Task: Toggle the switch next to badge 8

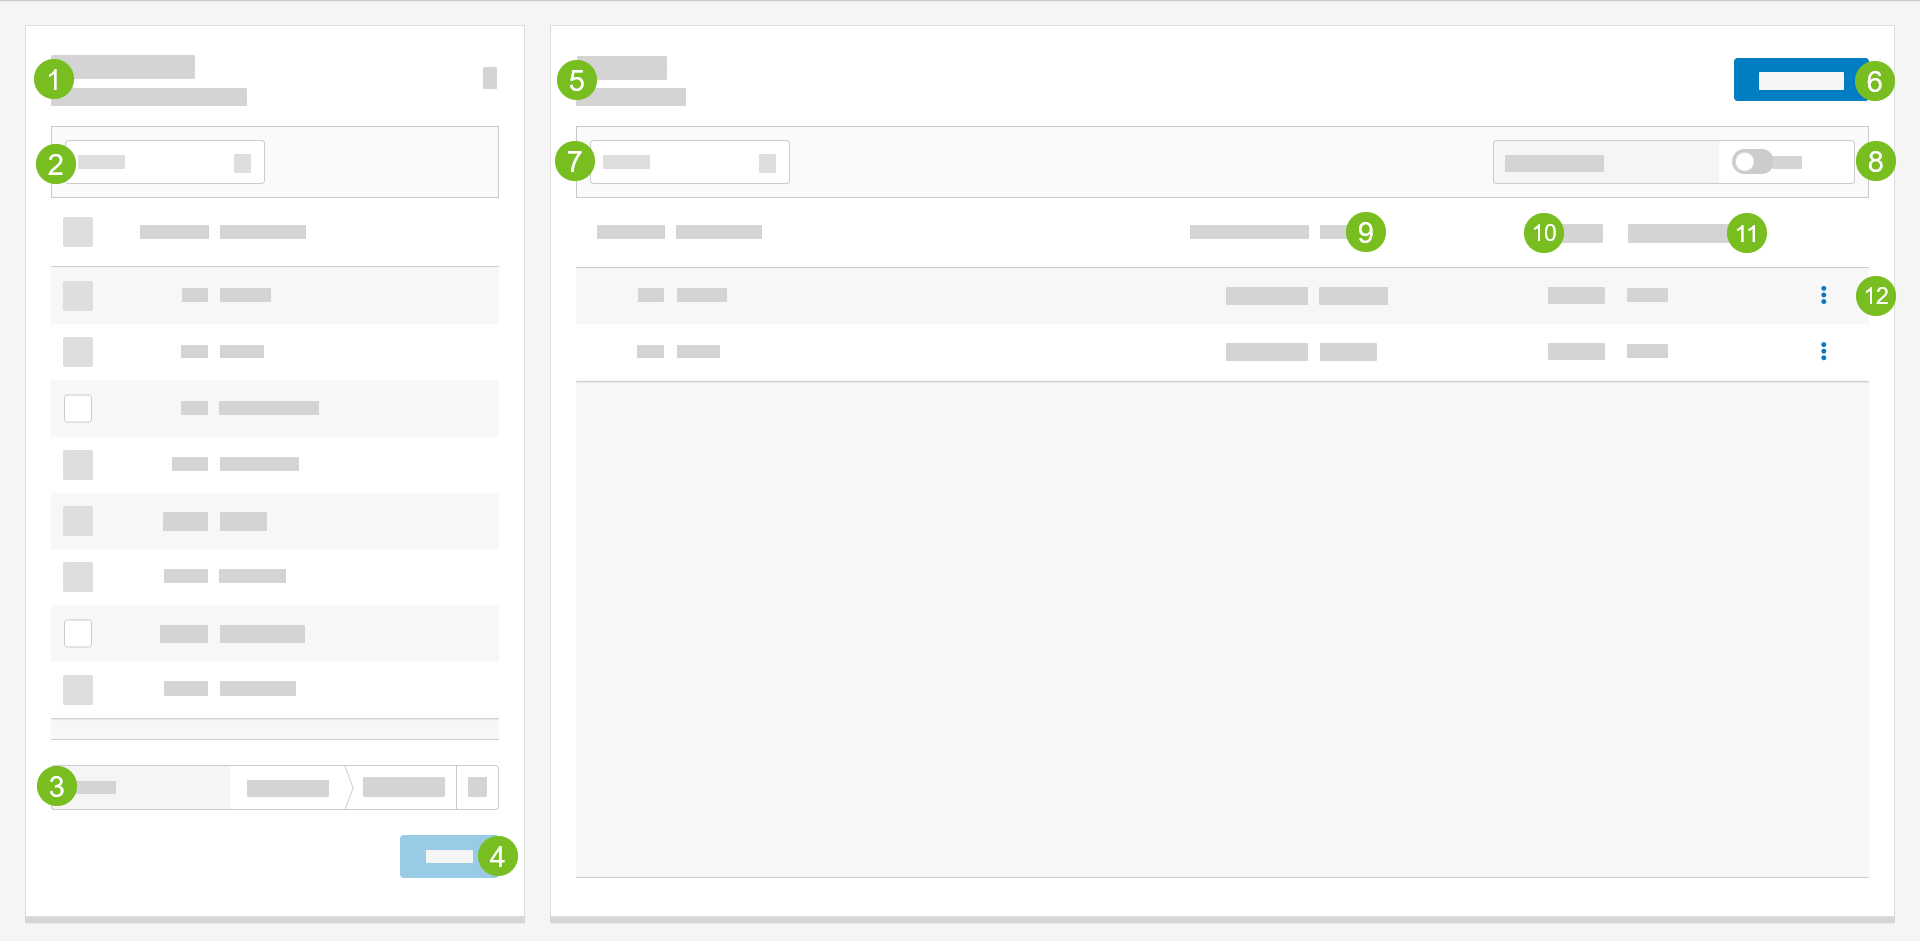Action: pos(1752,162)
